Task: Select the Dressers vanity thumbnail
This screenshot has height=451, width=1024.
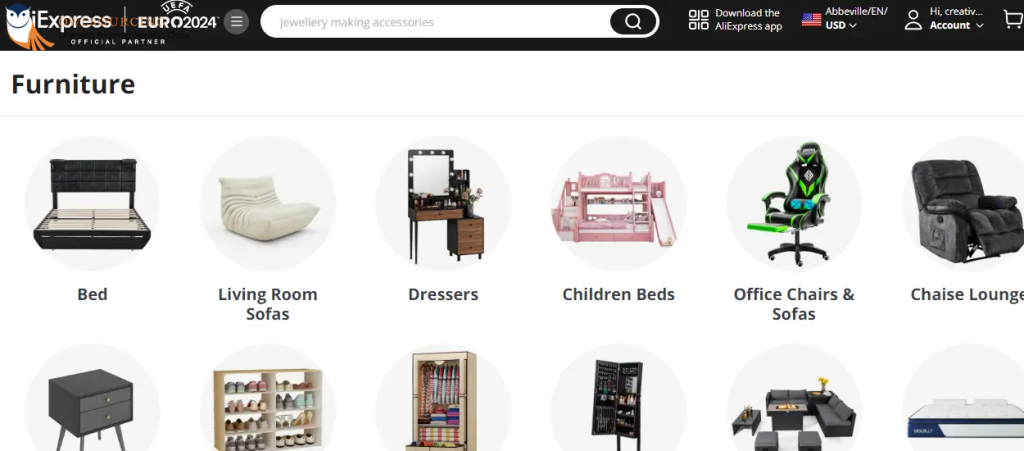Action: 443,204
